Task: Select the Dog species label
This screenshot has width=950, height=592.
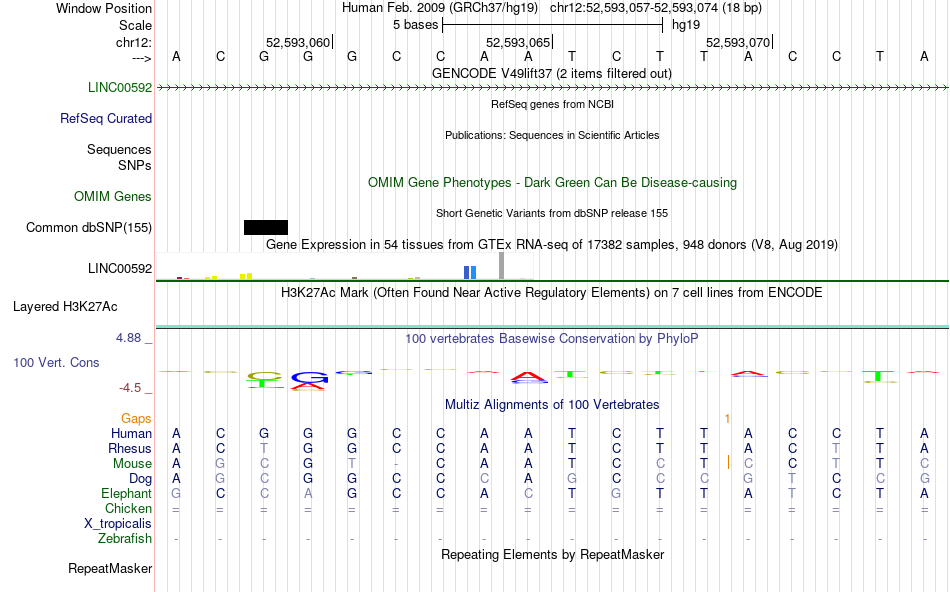Action: (x=141, y=479)
